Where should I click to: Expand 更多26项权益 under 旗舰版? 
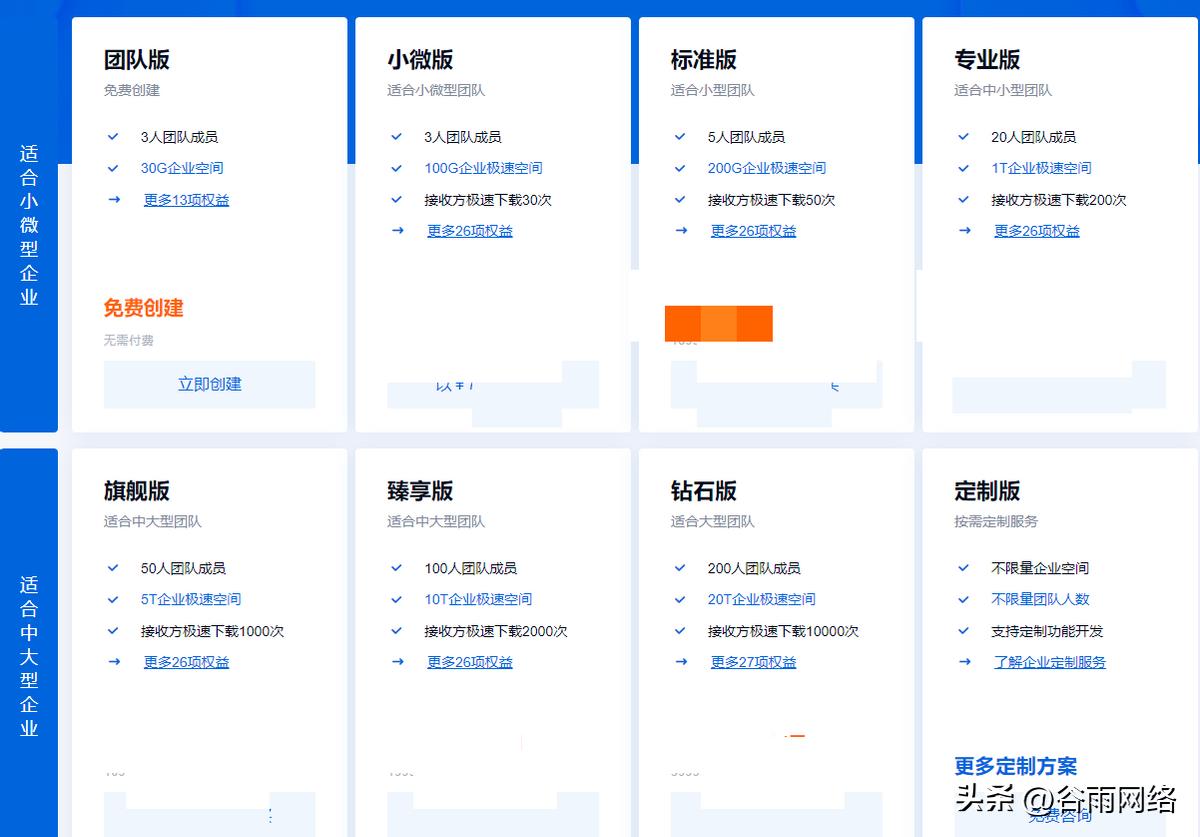pyautogui.click(x=186, y=661)
